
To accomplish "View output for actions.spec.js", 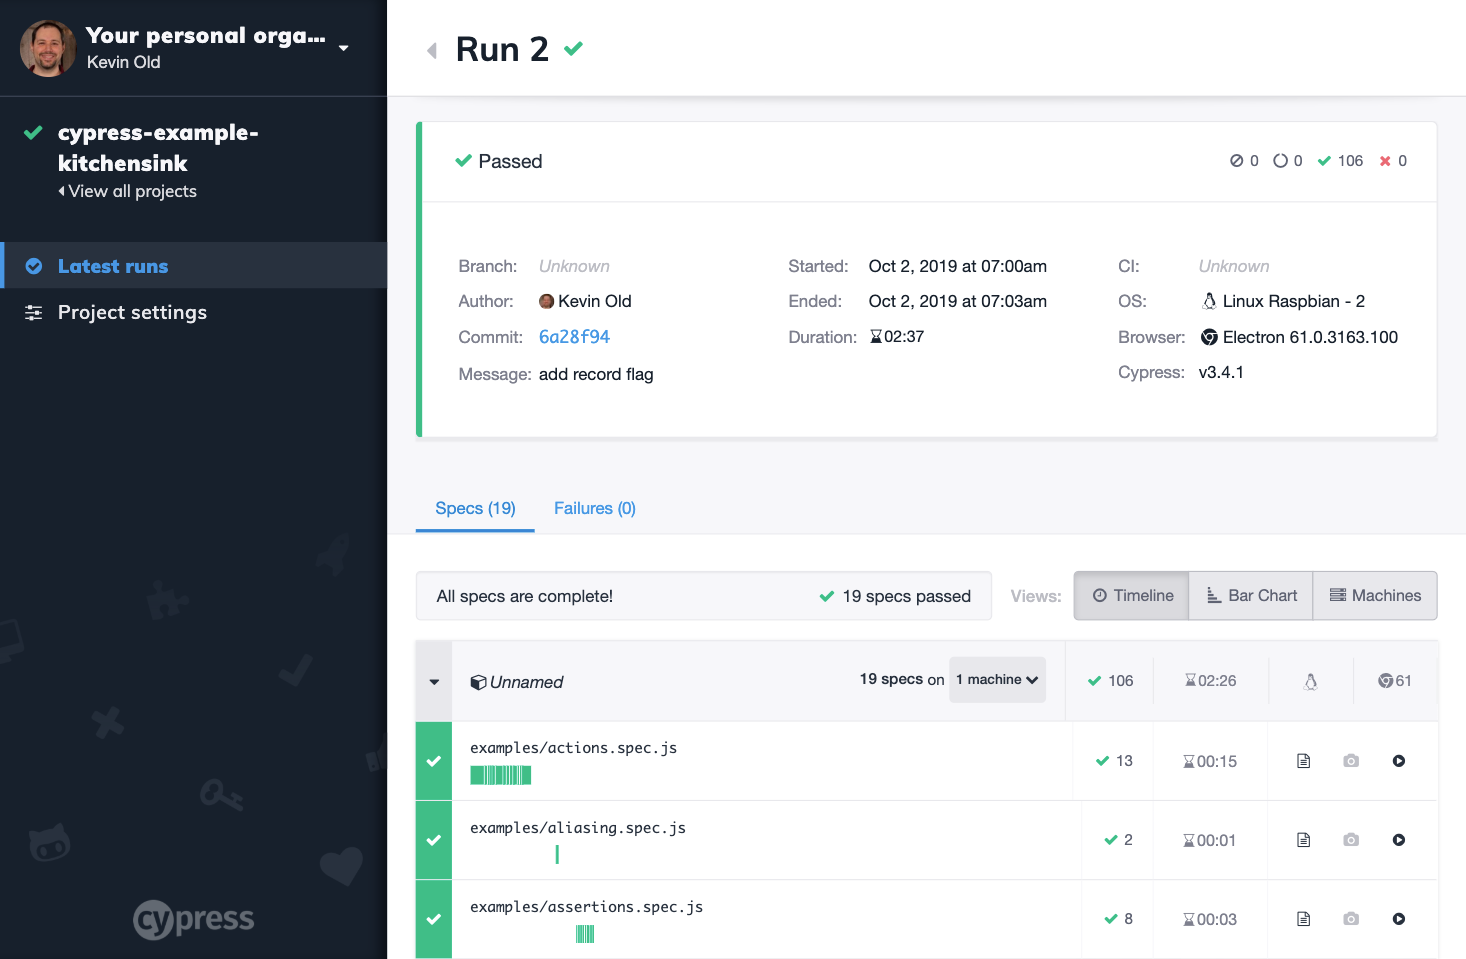I will coord(1303,761).
